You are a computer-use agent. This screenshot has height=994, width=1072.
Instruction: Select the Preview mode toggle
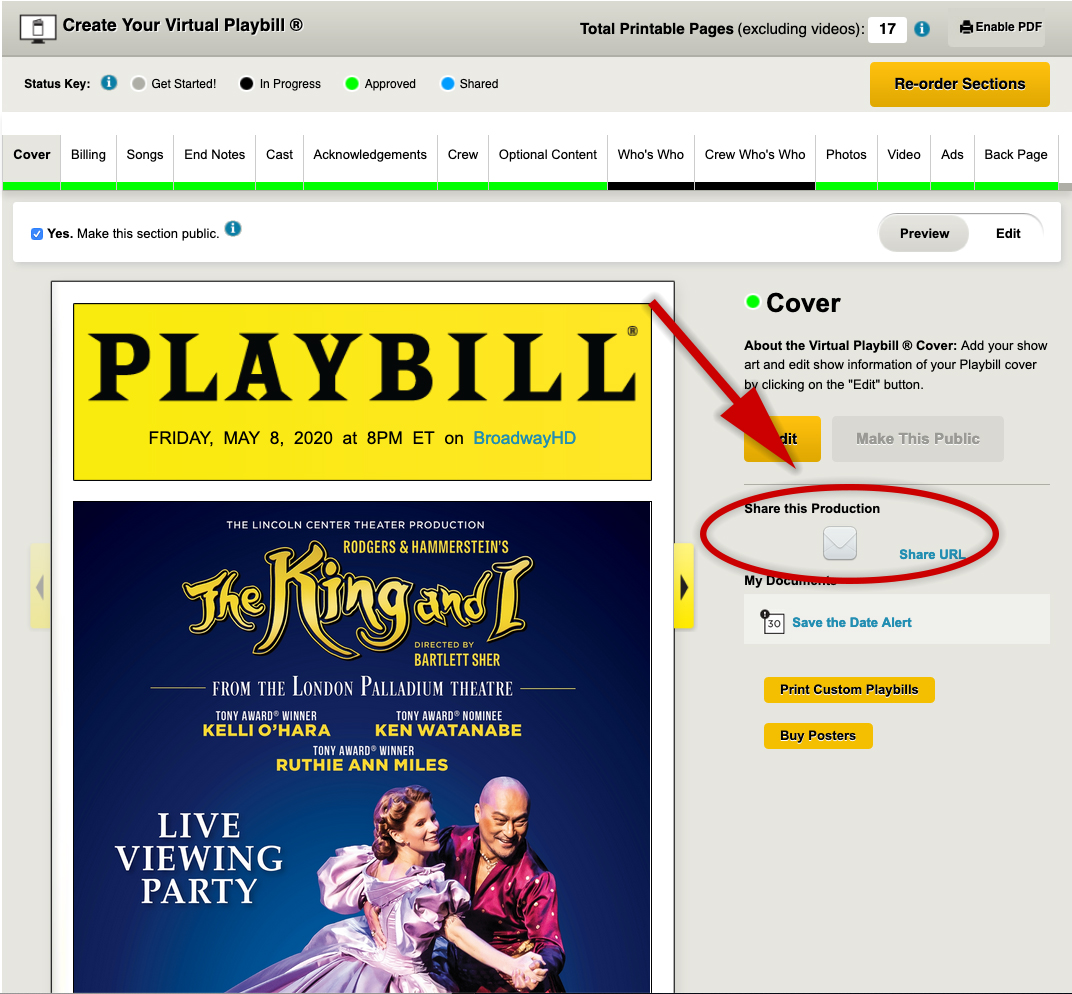(923, 233)
